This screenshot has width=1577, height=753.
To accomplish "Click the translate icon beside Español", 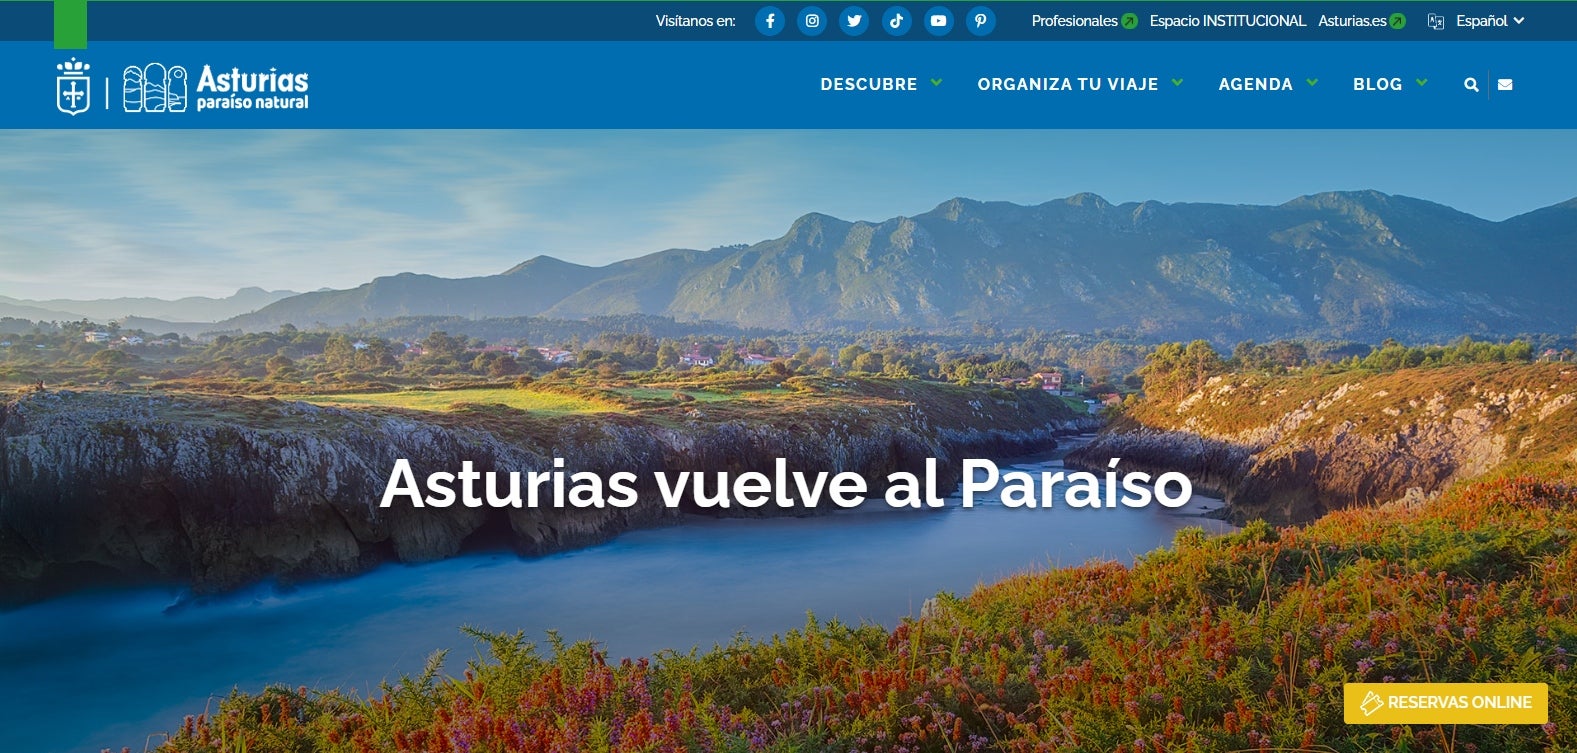I will (x=1436, y=21).
